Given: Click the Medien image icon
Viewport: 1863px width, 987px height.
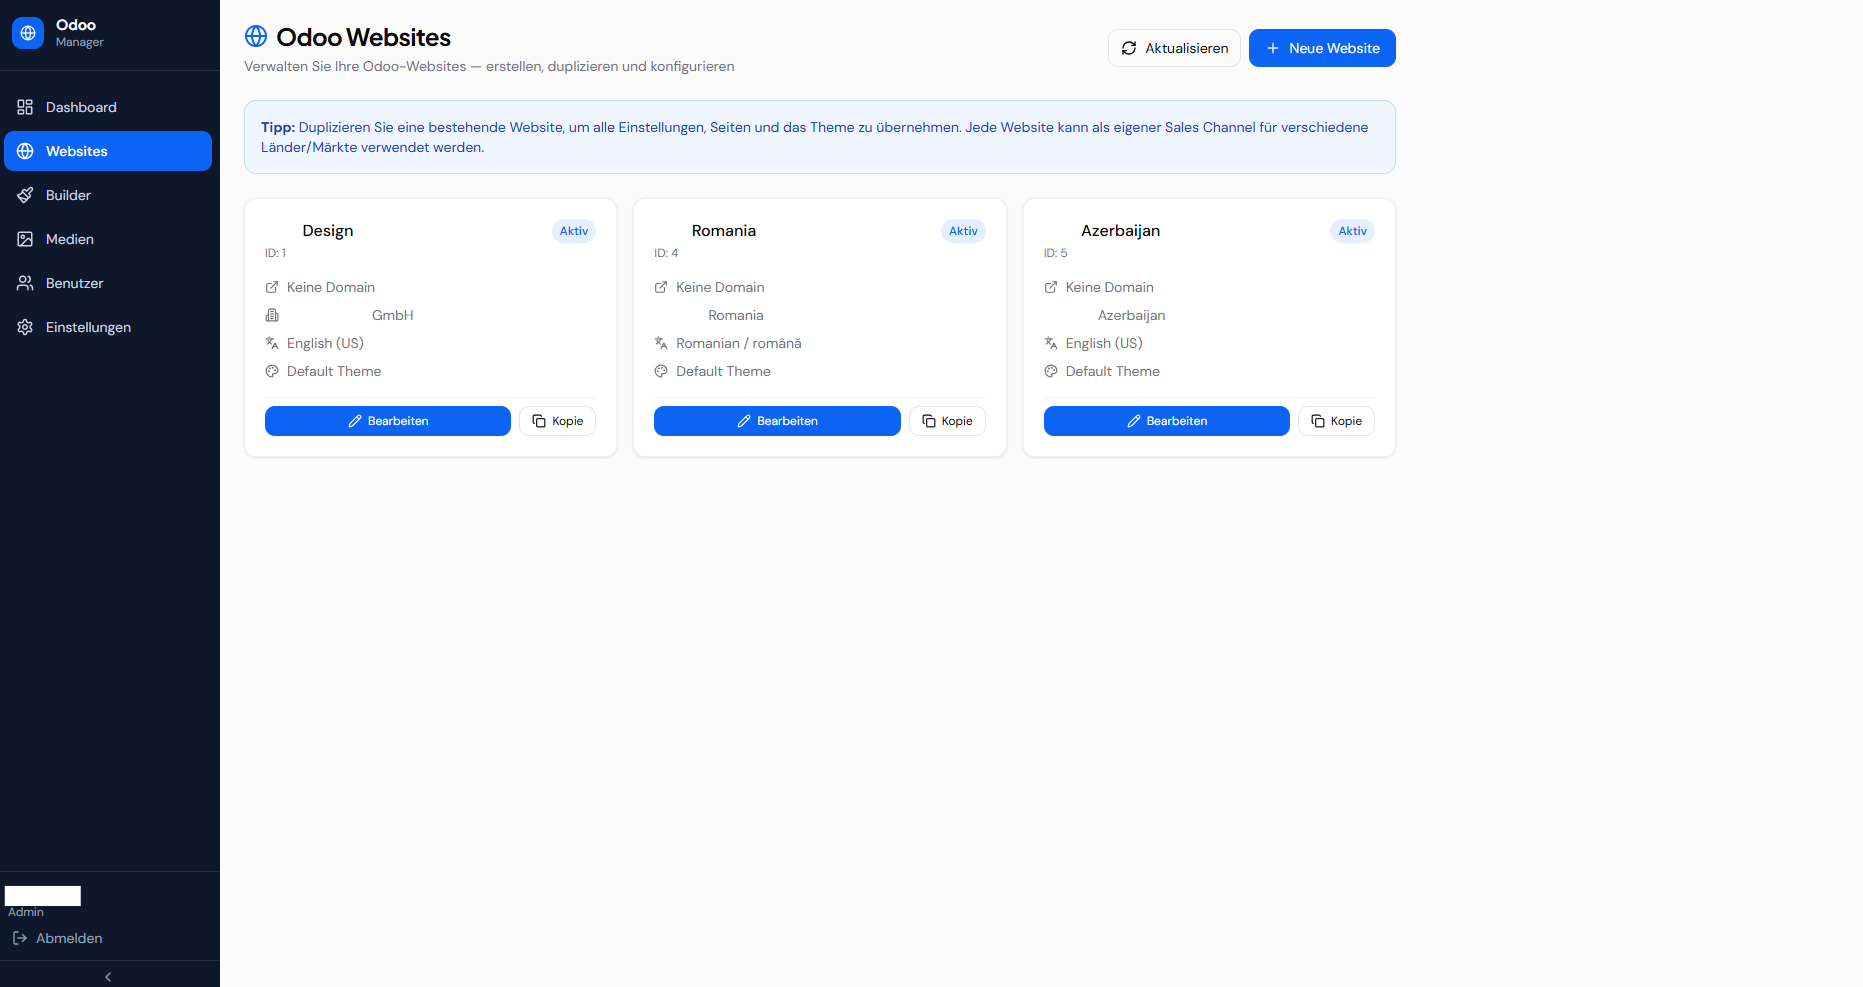Looking at the screenshot, I should pyautogui.click(x=25, y=239).
